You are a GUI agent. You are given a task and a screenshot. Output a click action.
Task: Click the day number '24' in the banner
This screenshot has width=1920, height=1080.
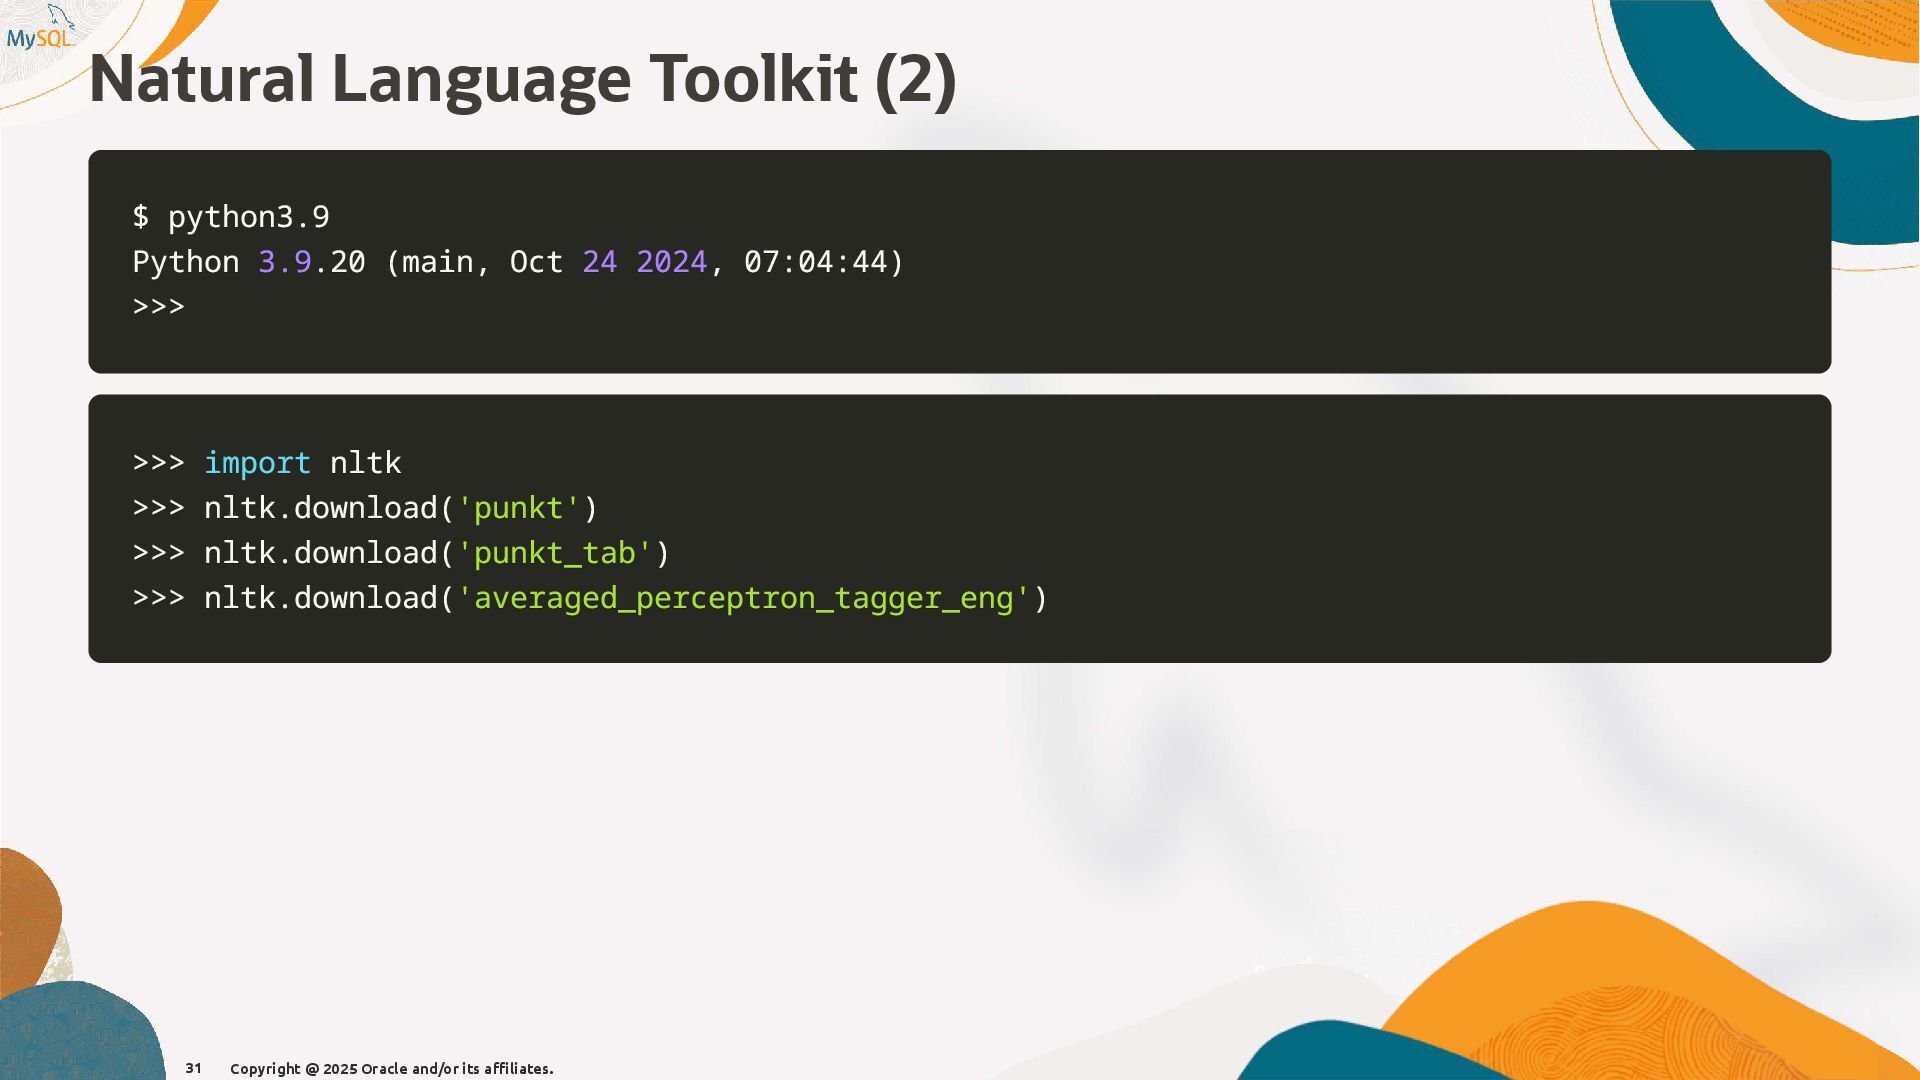(599, 262)
